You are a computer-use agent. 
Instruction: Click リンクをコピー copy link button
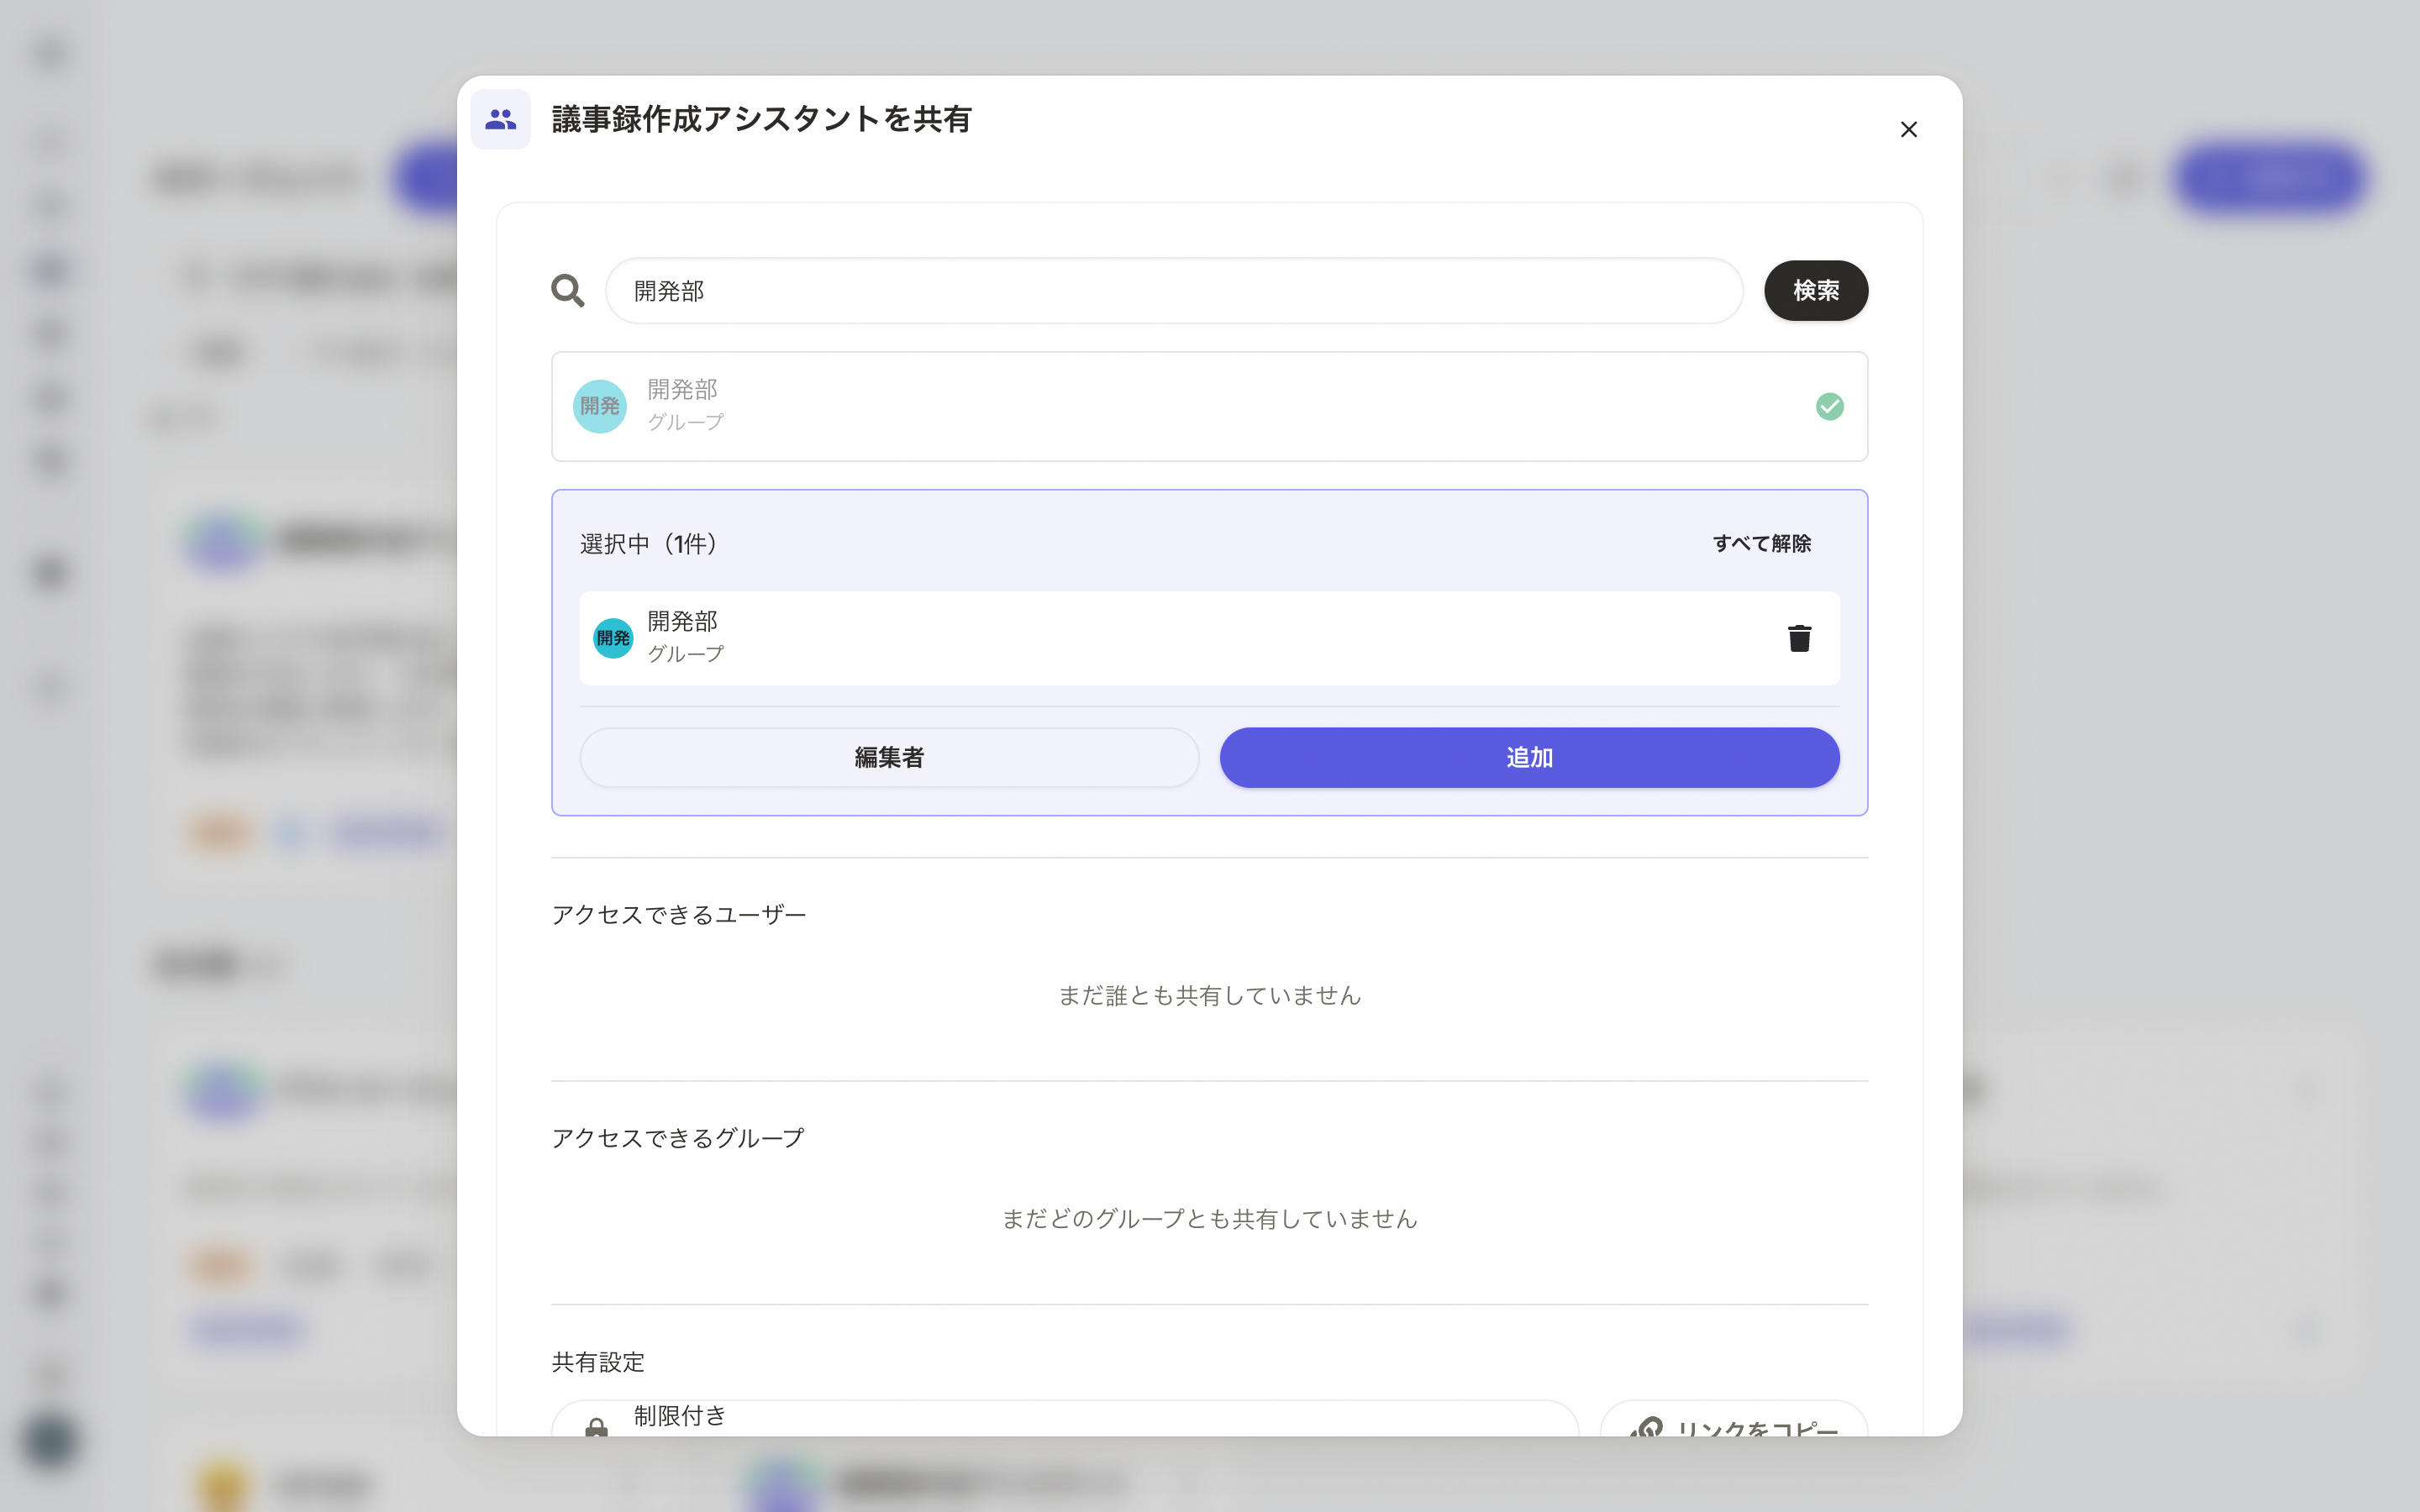coord(1734,1419)
